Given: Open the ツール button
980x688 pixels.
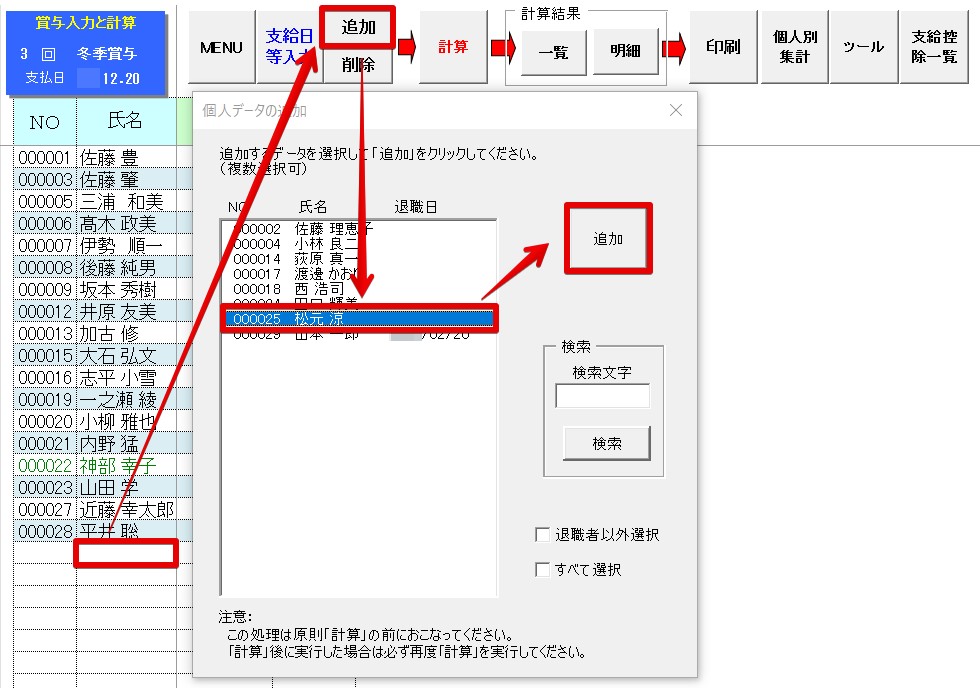Looking at the screenshot, I should click(x=863, y=48).
